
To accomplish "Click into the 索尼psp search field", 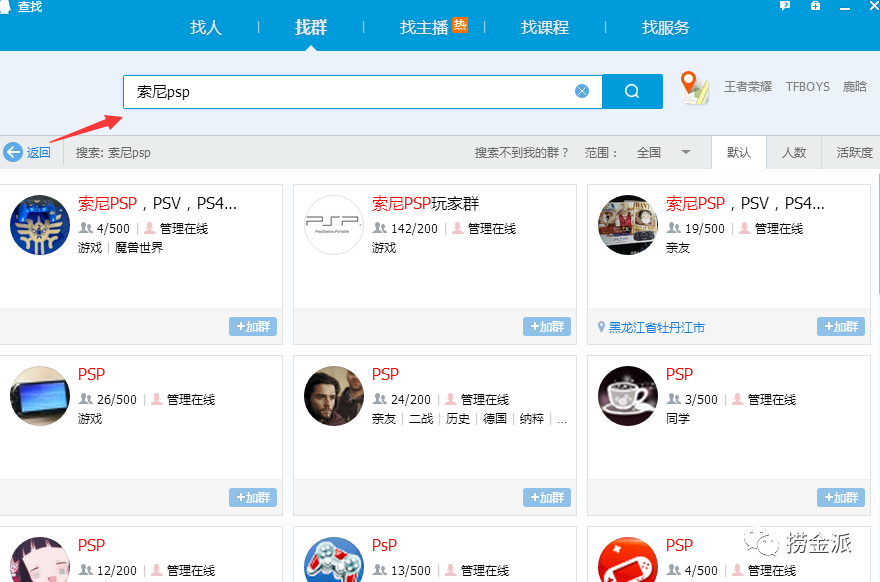I will click(x=350, y=91).
